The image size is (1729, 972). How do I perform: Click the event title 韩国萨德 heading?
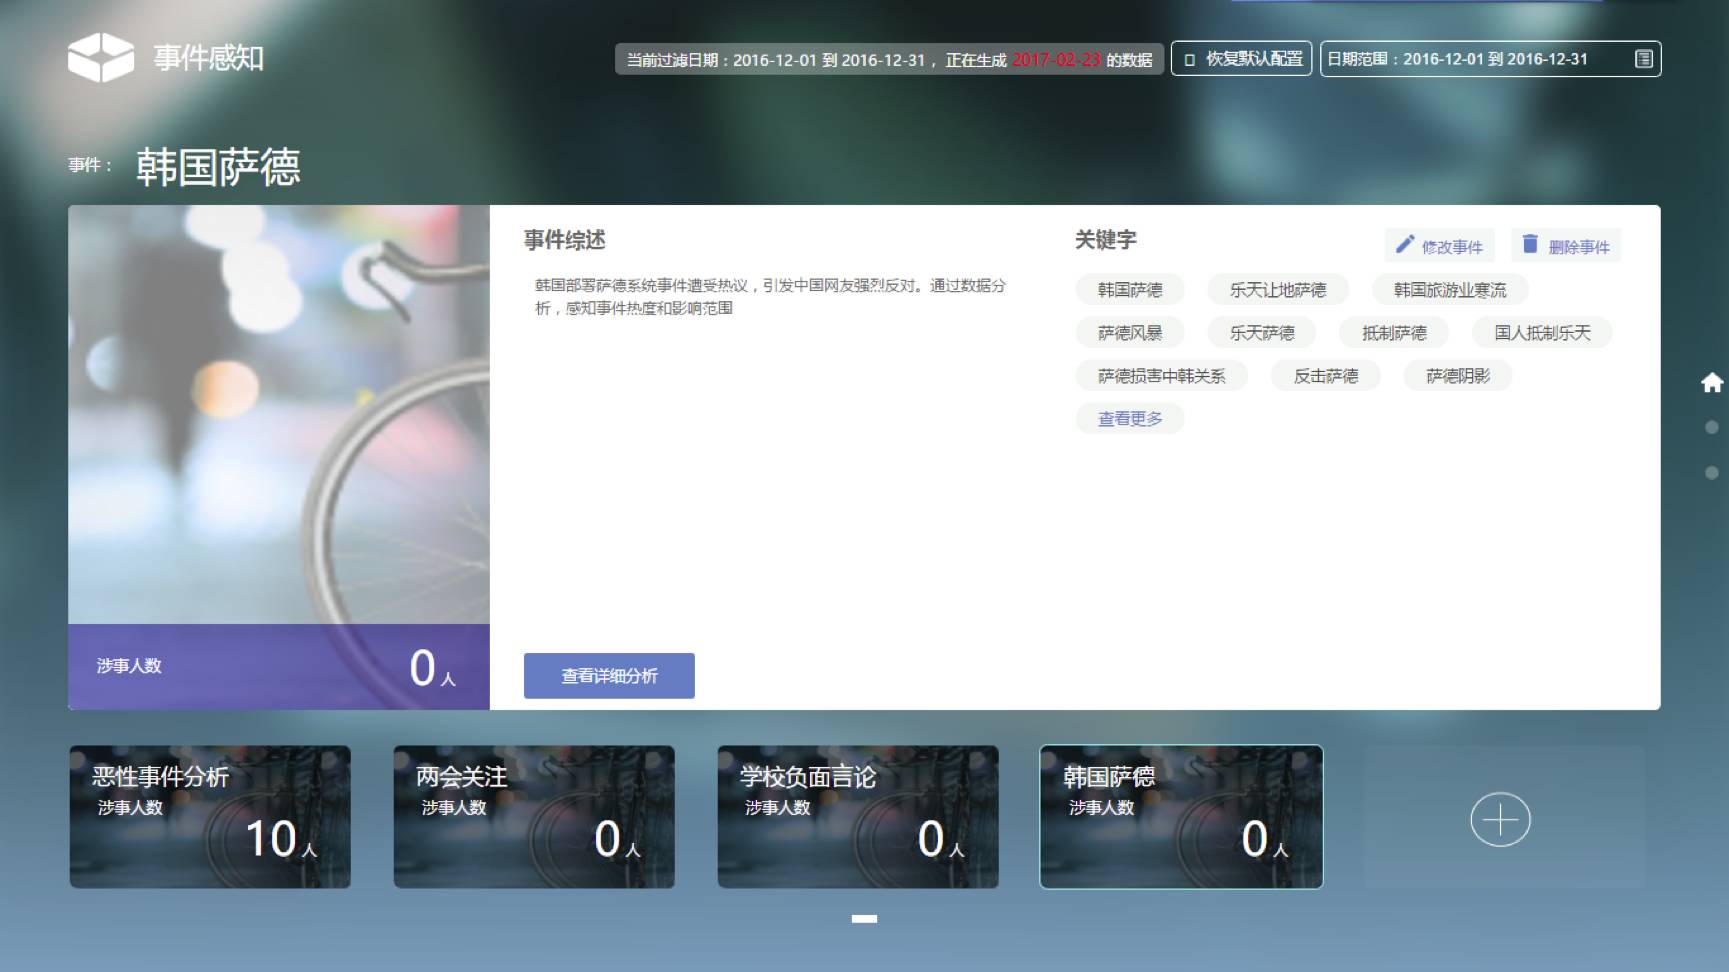[x=218, y=167]
